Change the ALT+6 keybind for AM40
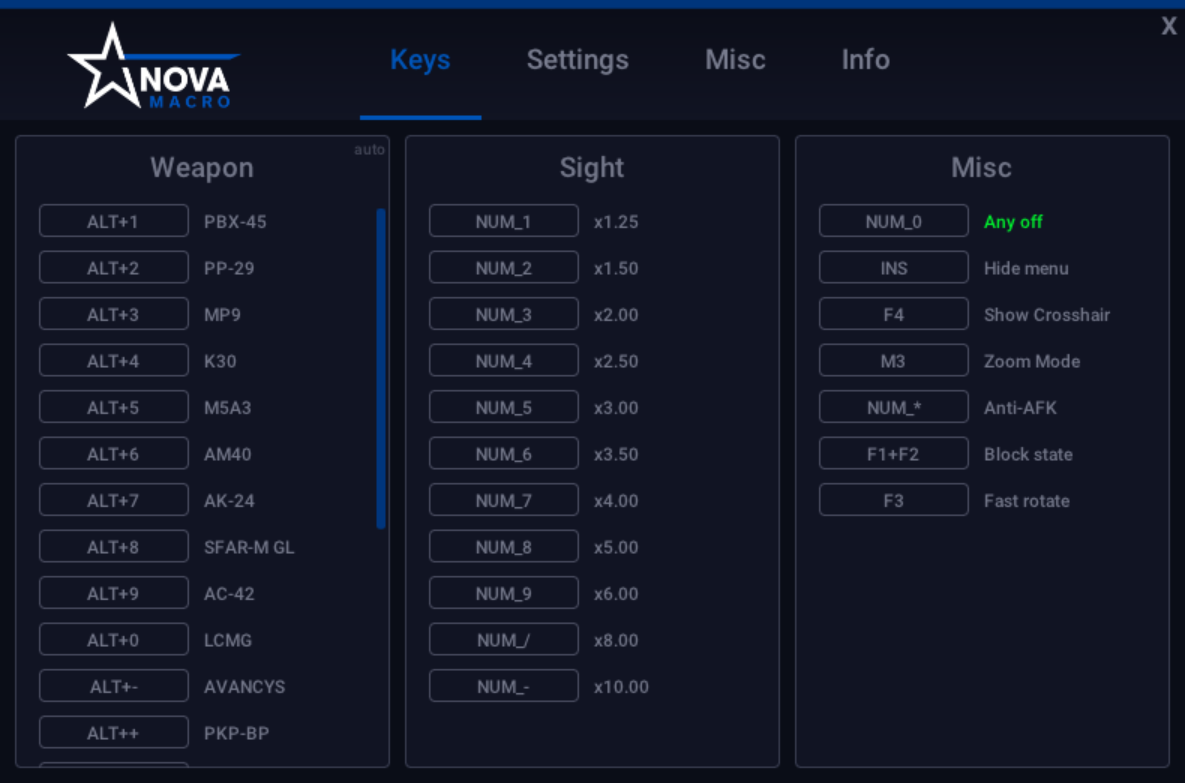The image size is (1185, 783). (x=113, y=453)
